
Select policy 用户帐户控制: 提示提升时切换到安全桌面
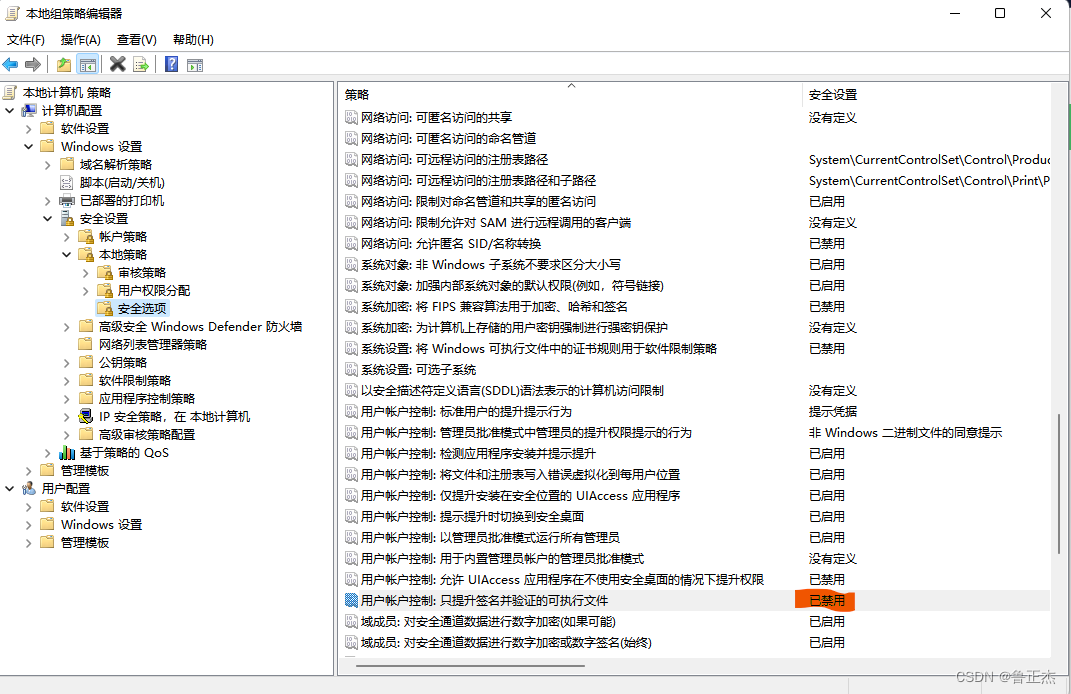(x=472, y=516)
